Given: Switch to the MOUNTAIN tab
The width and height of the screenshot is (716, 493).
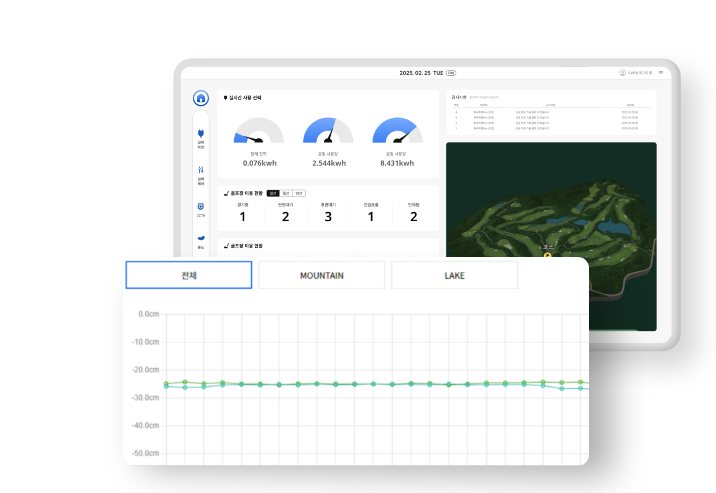Looking at the screenshot, I should point(321,275).
